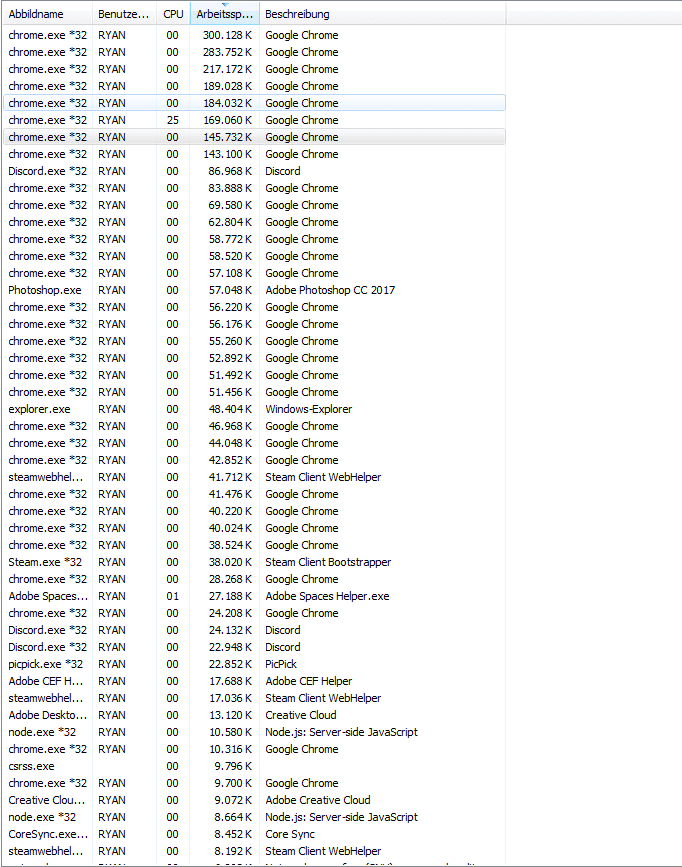
Task: Select the picpick.exe *32 process name
Action: 45,665
